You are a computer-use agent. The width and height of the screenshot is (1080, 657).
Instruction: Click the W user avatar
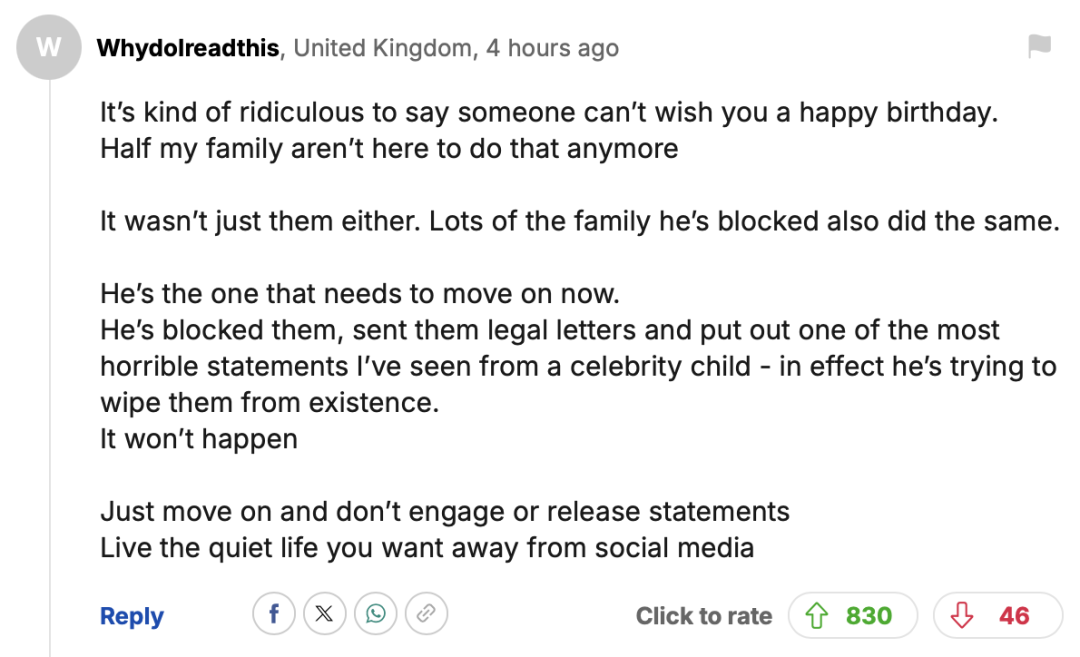point(49,48)
